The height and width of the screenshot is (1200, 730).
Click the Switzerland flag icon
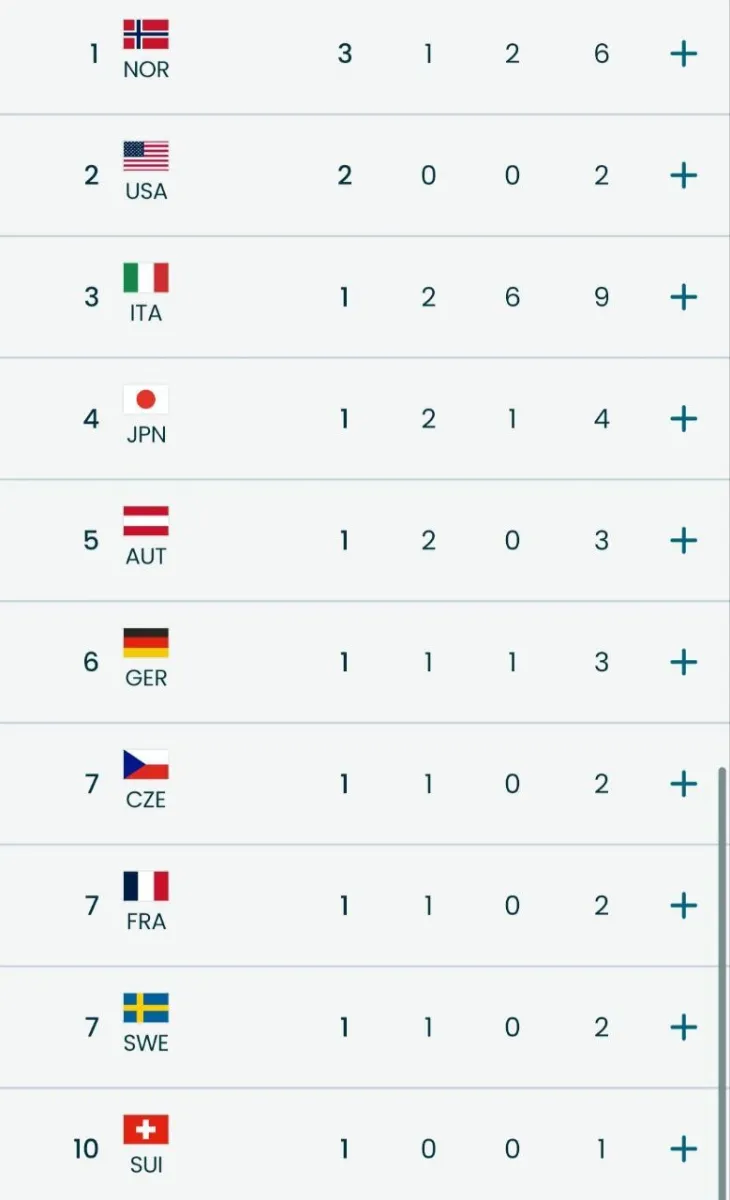[x=146, y=1130]
